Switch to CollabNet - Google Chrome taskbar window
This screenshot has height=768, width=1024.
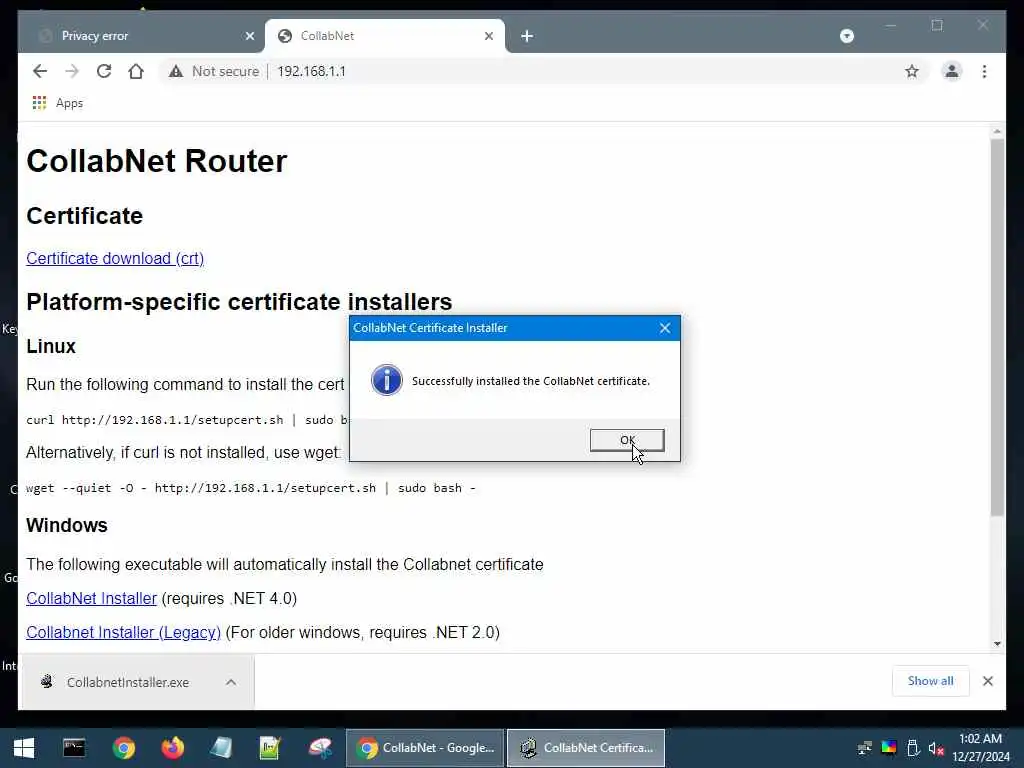[x=425, y=748]
